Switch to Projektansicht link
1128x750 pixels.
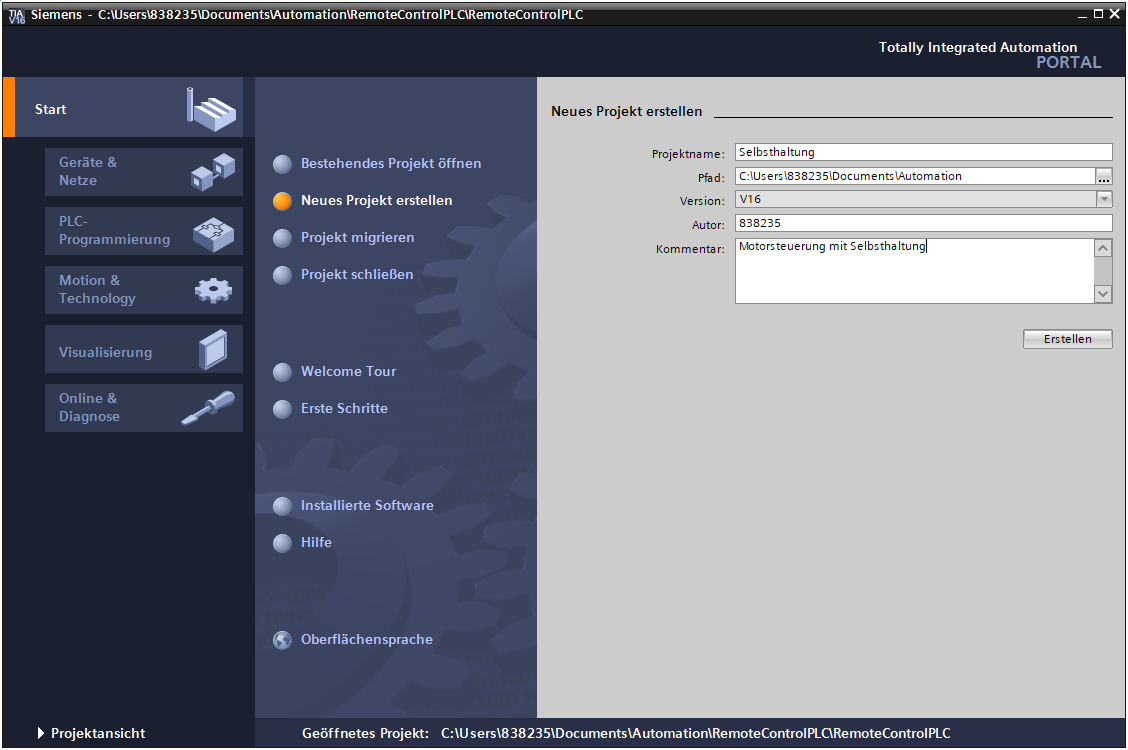point(98,733)
